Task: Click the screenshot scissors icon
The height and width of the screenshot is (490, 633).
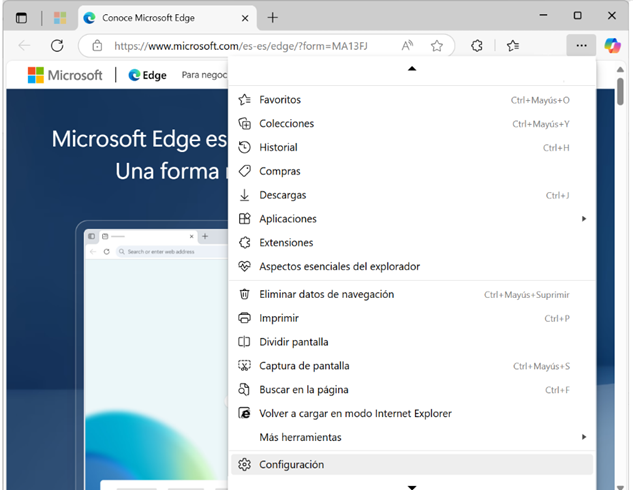Action: coord(244,366)
